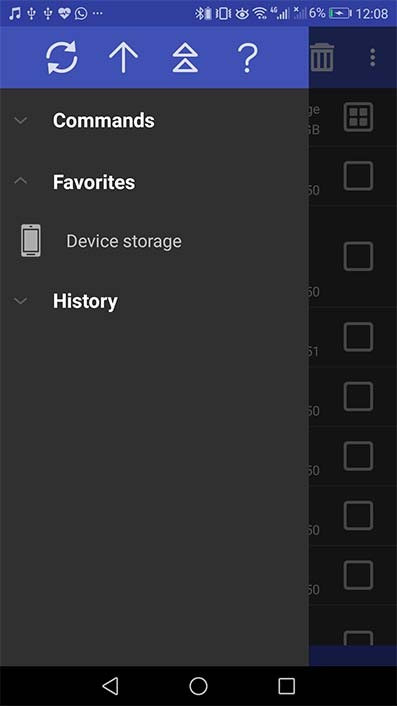Viewport: 397px width, 706px height.
Task: Go up one folder with single arrow
Action: pyautogui.click(x=123, y=58)
